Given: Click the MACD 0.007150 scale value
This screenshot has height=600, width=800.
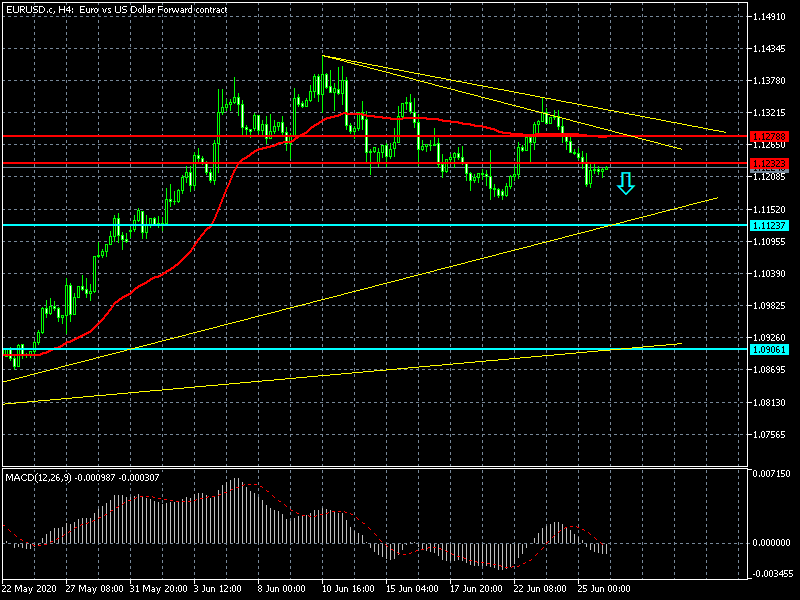Looking at the screenshot, I should [771, 473].
